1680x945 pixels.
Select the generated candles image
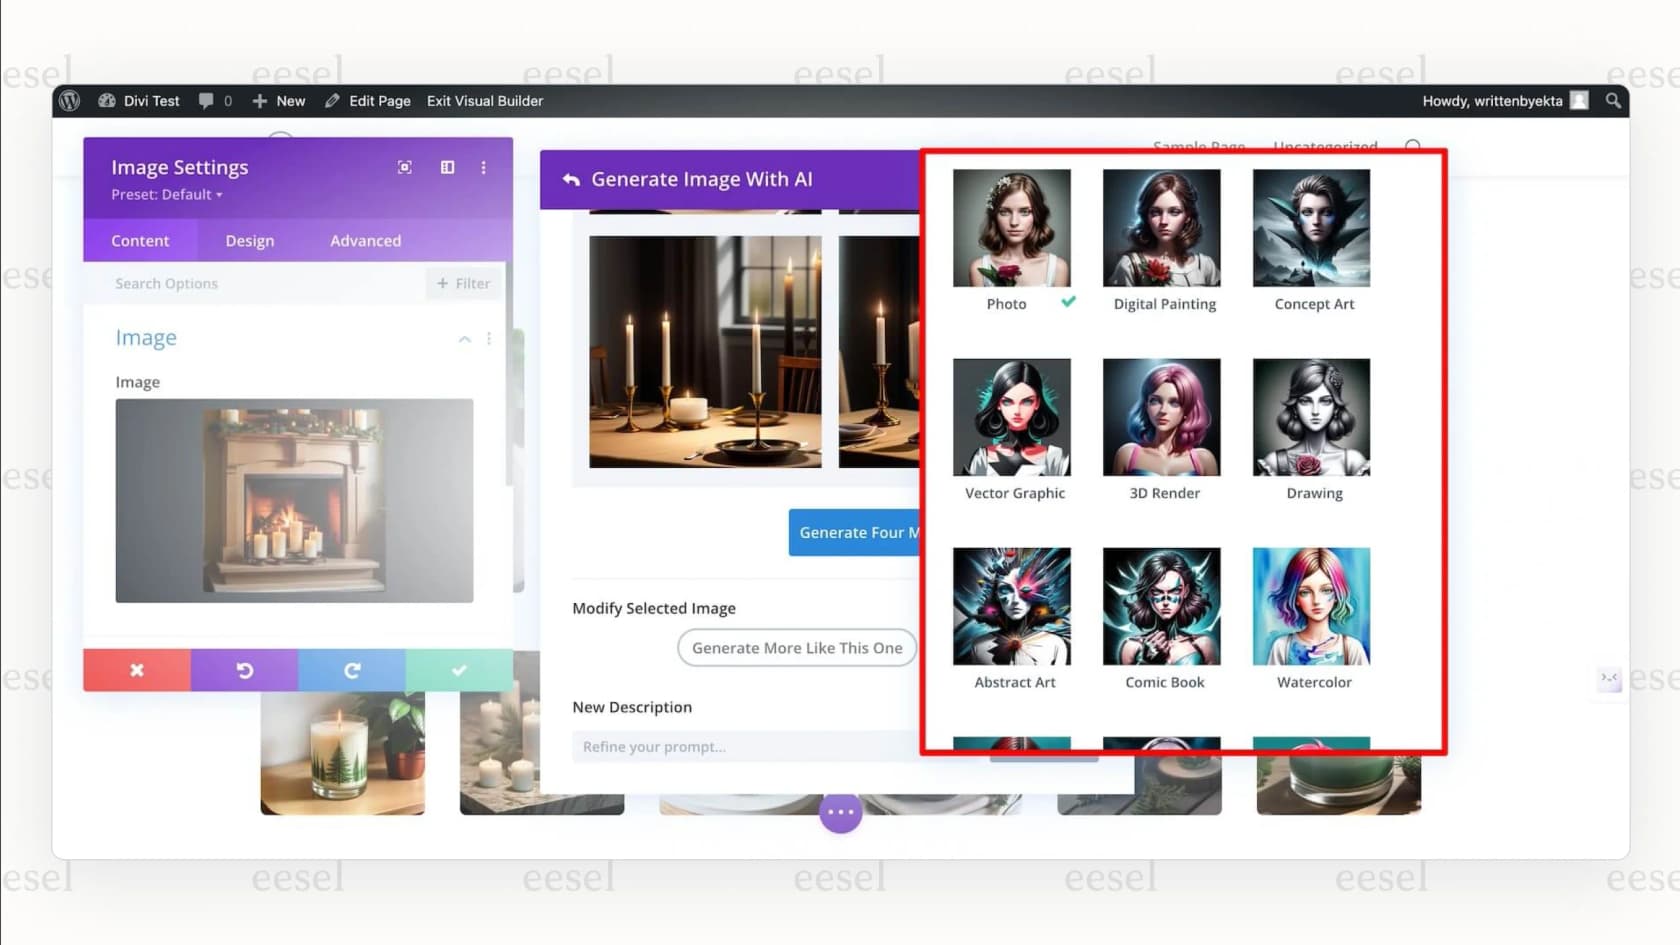tap(705, 352)
